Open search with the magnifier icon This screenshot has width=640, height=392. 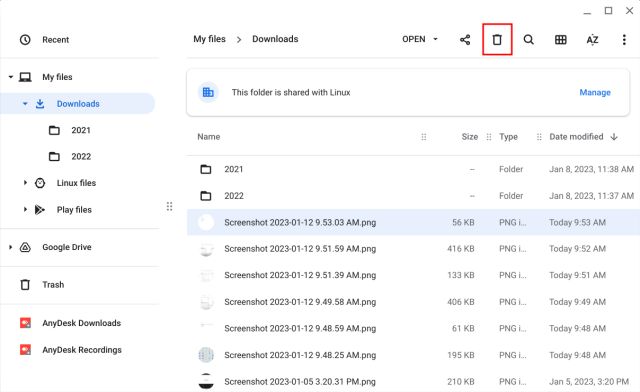pyautogui.click(x=529, y=40)
